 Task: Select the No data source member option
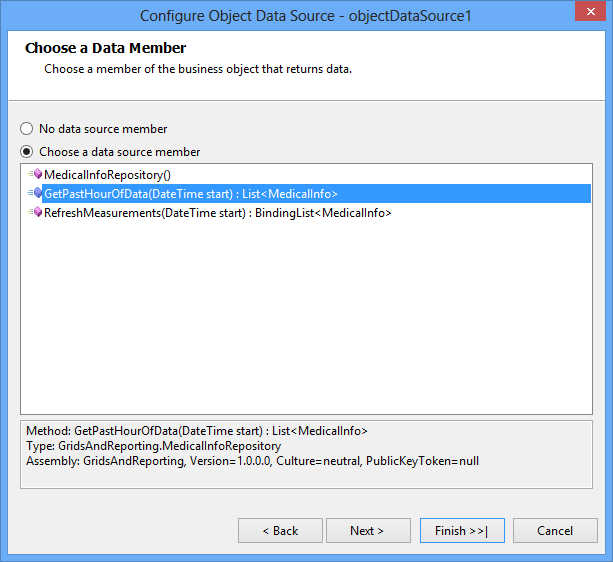27,129
